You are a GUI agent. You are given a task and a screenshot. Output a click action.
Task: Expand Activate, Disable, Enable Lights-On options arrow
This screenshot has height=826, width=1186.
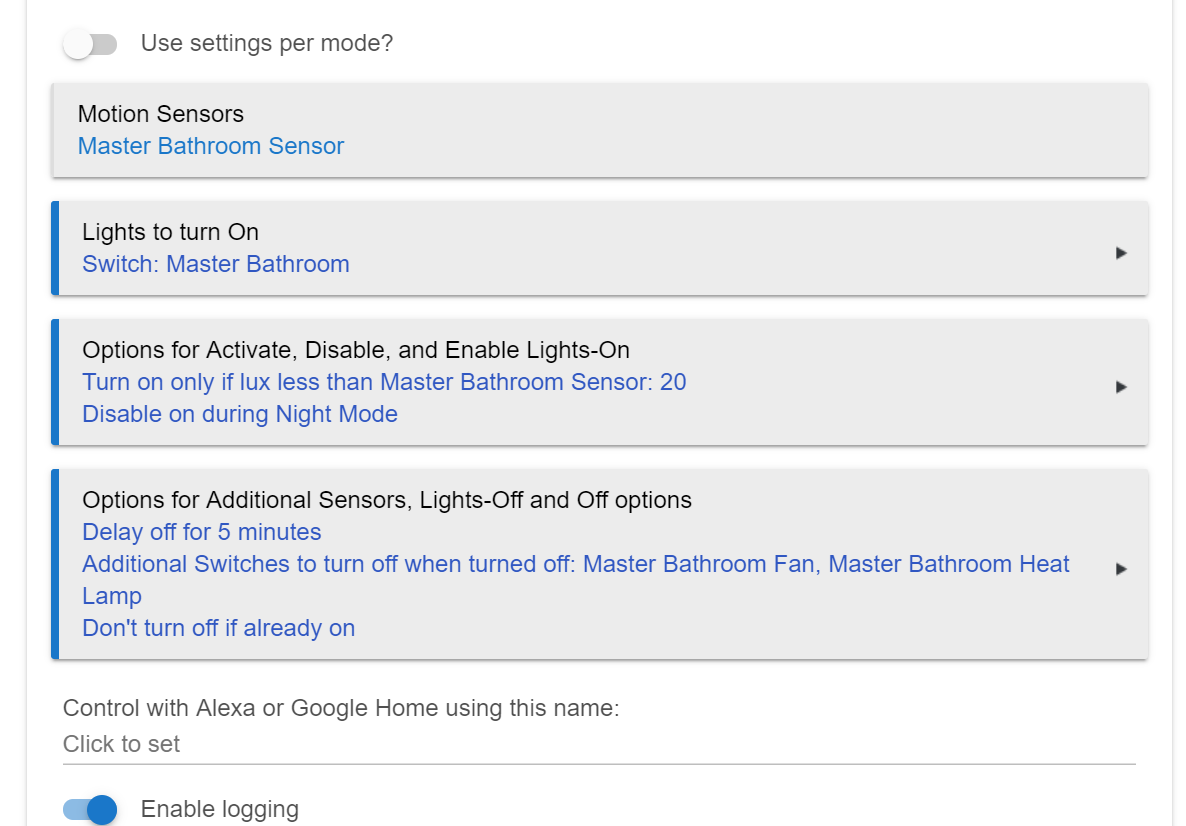[1121, 387]
